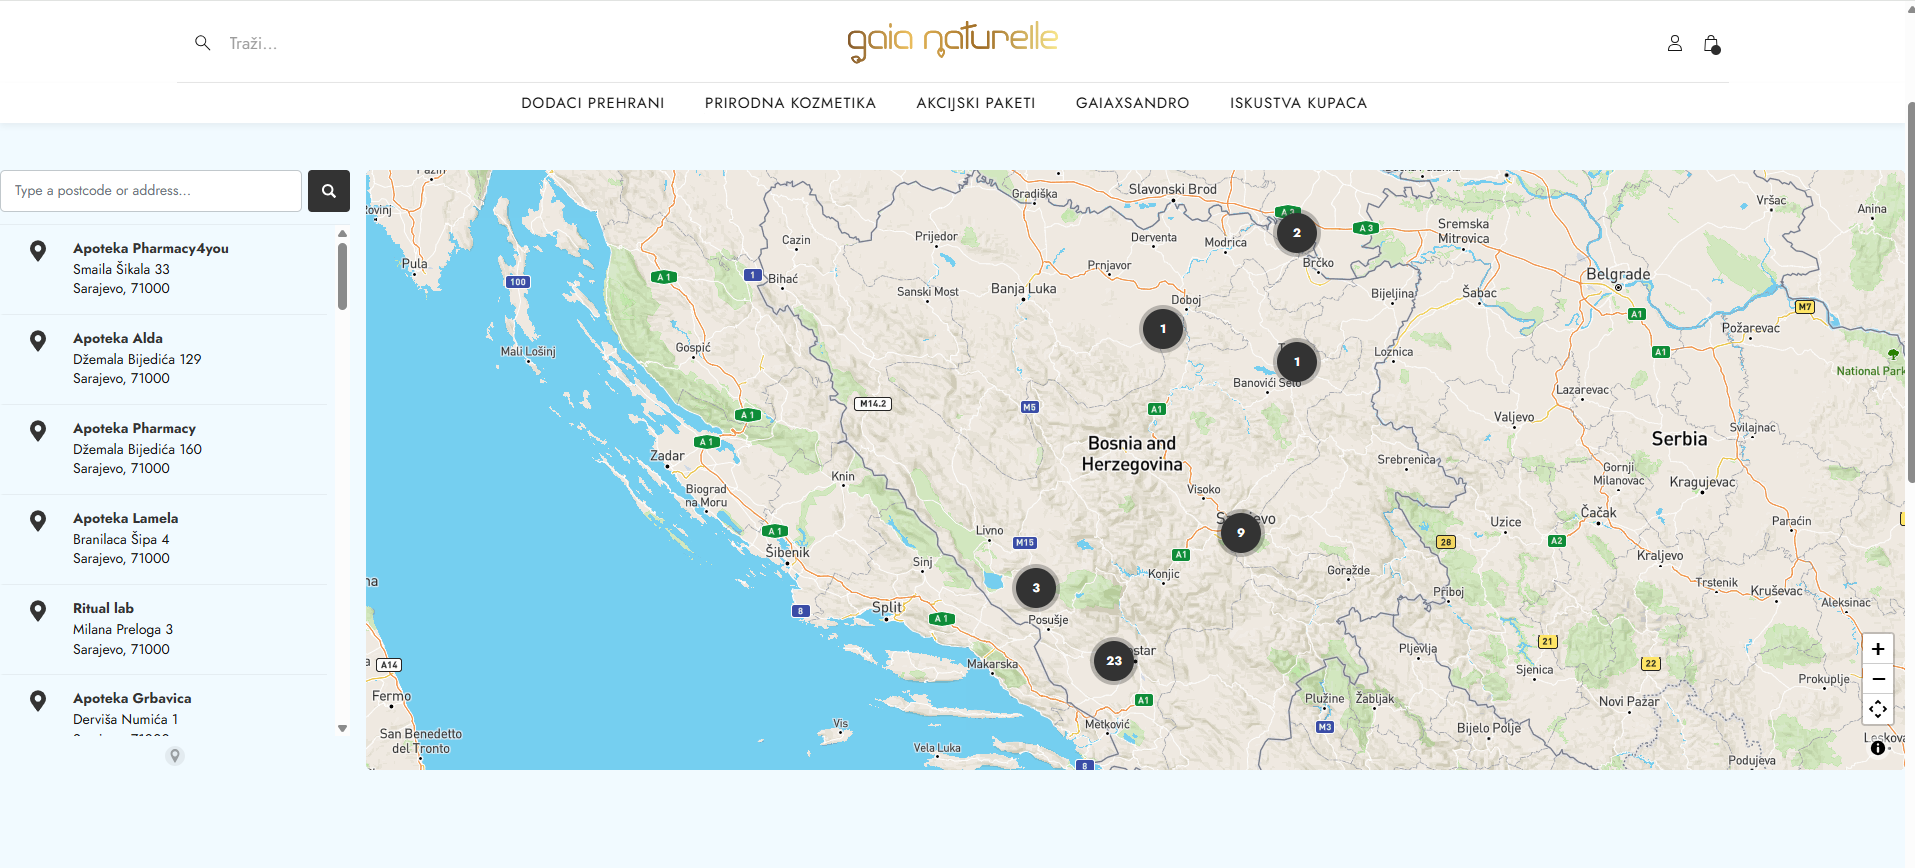
Task: Open the map info attribution icon
Action: [x=1878, y=748]
